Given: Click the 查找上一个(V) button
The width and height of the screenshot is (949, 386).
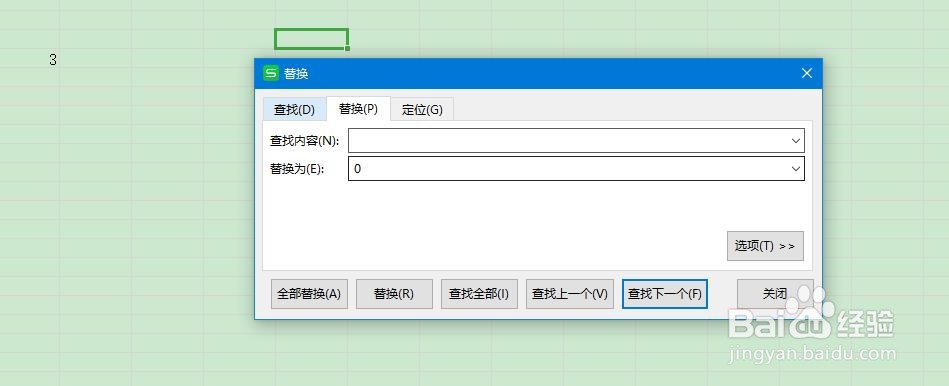Looking at the screenshot, I should coord(570,294).
